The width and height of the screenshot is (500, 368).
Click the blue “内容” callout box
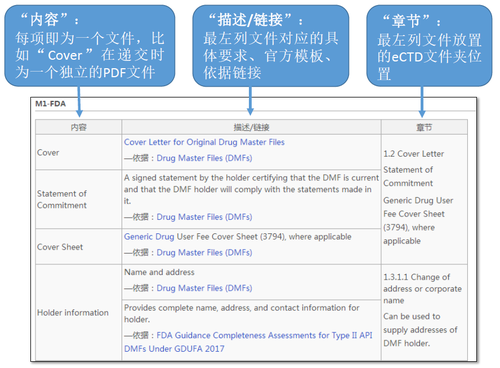pyautogui.click(x=90, y=46)
